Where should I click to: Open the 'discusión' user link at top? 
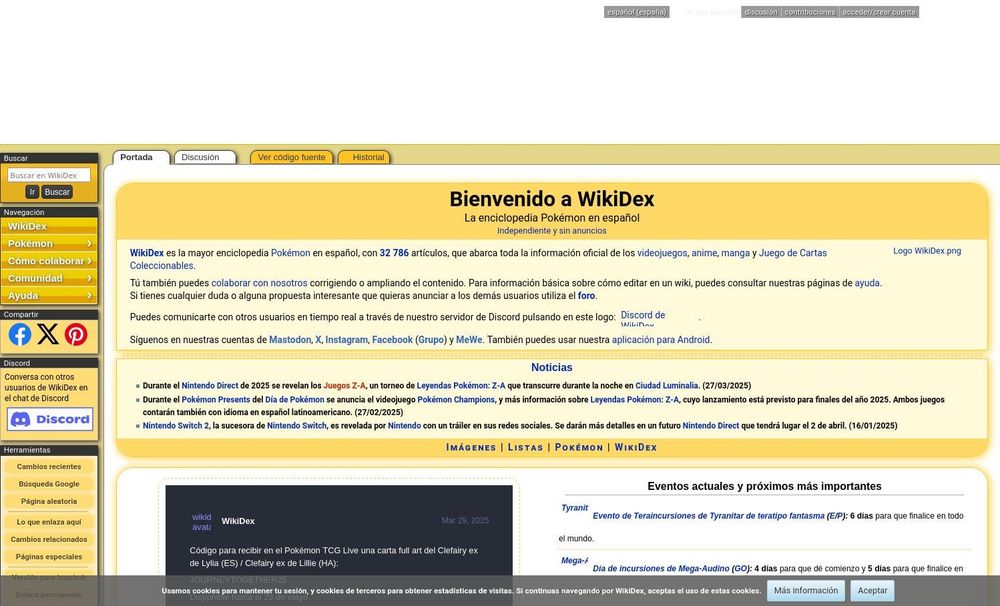tap(761, 12)
